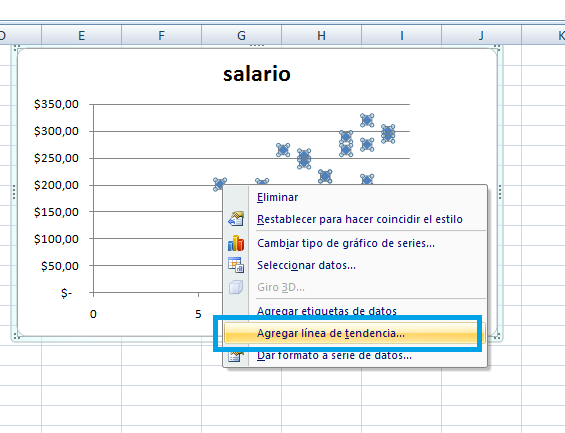Image resolution: width=565 pixels, height=433 pixels.
Task: Click the $300,00 axis label
Action: point(56,131)
